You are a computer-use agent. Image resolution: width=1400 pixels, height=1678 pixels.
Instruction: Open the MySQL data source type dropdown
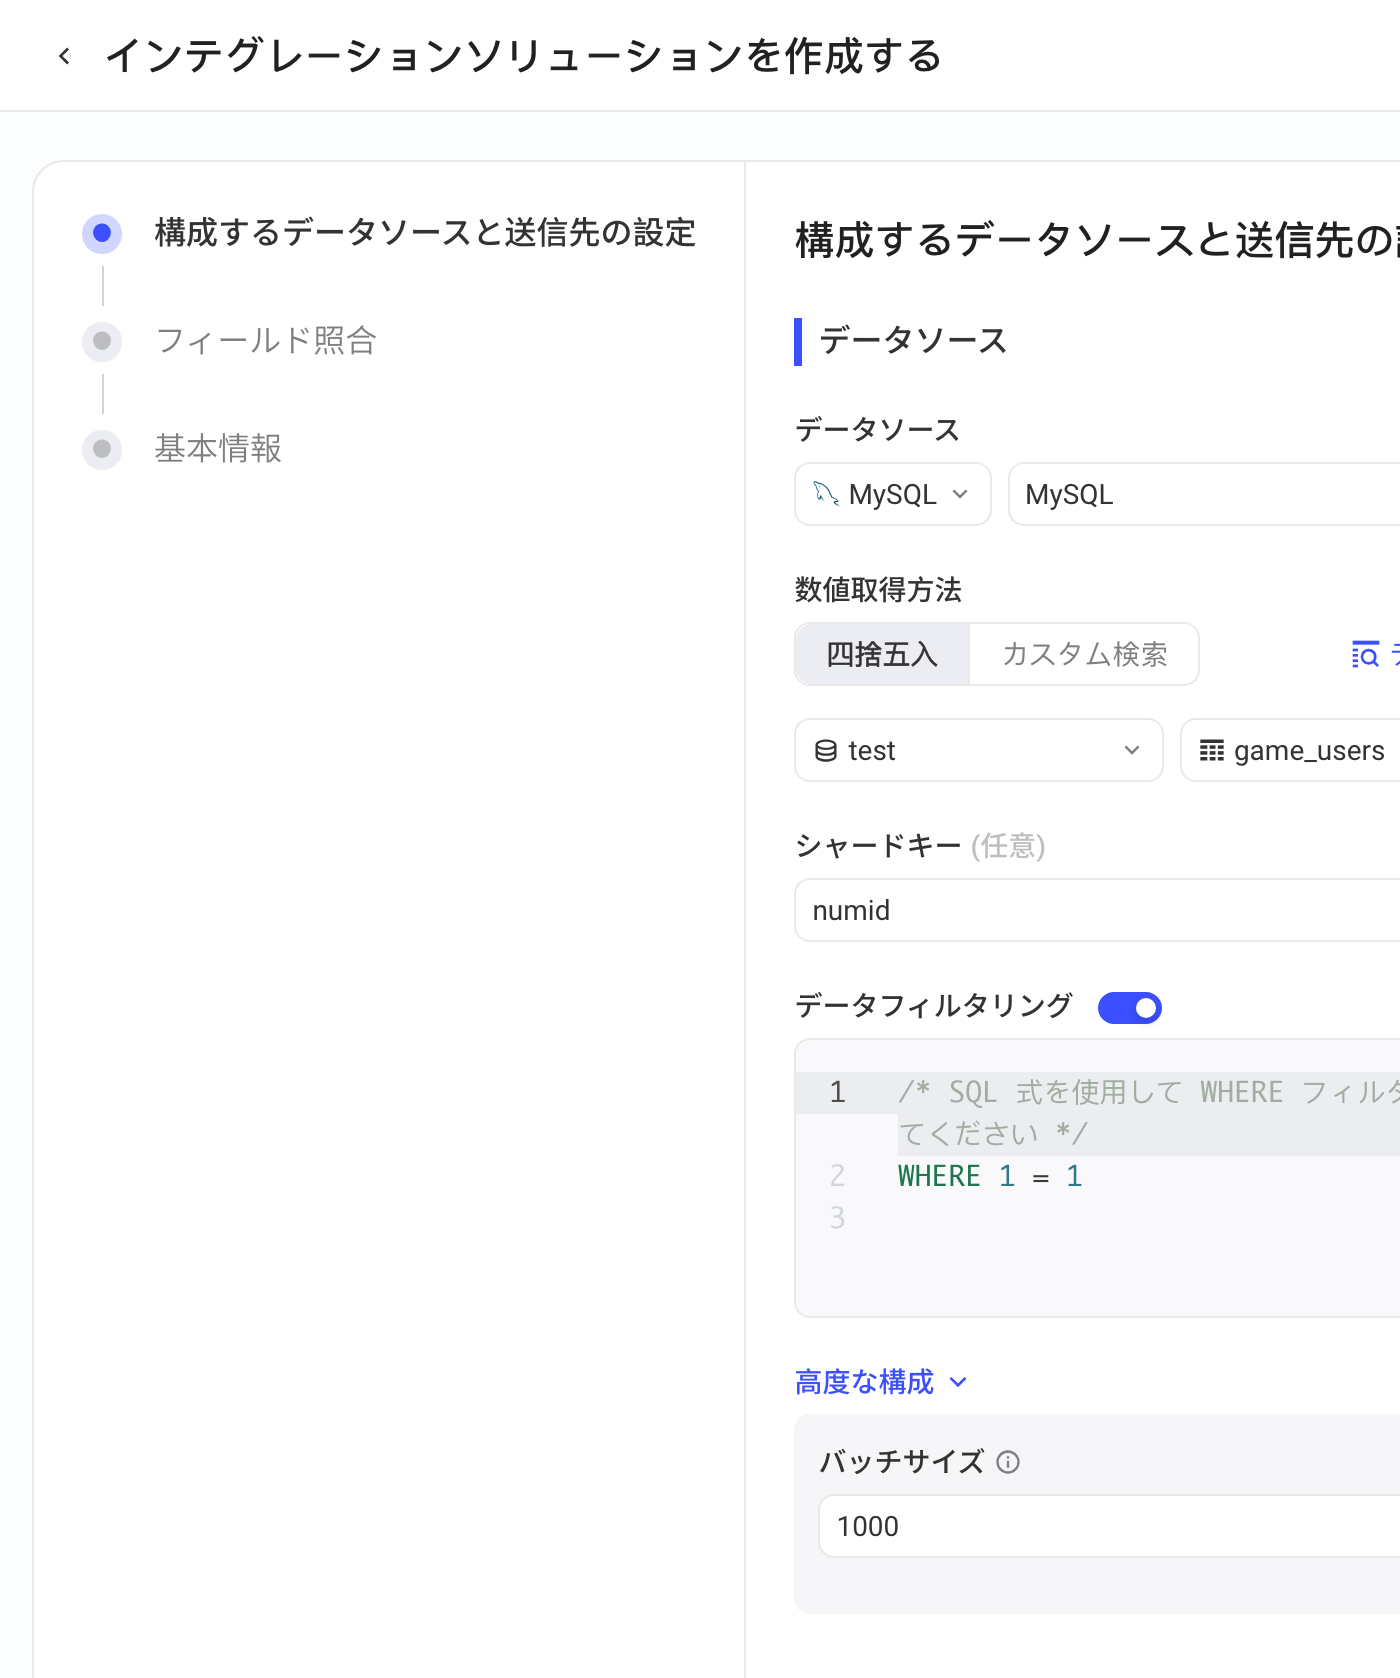pos(893,494)
